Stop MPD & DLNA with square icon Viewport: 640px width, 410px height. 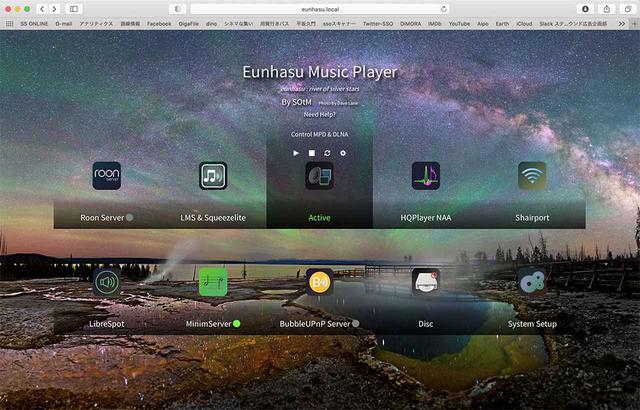click(312, 153)
